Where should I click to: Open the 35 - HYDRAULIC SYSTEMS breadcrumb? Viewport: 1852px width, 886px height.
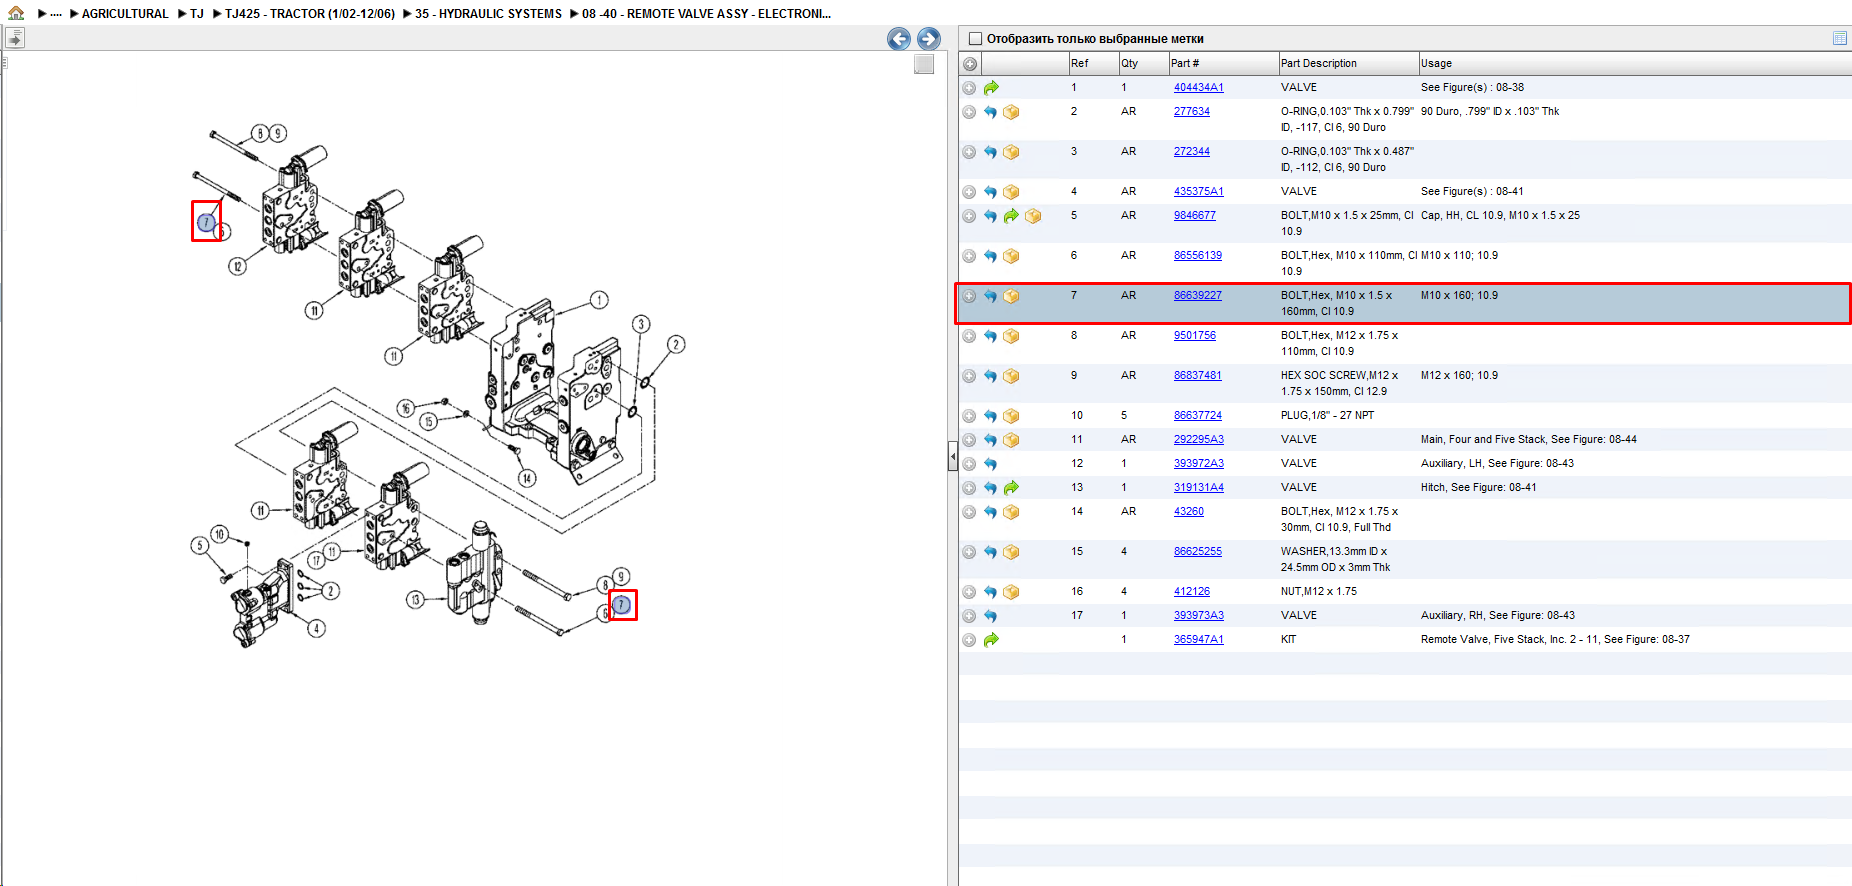[488, 14]
